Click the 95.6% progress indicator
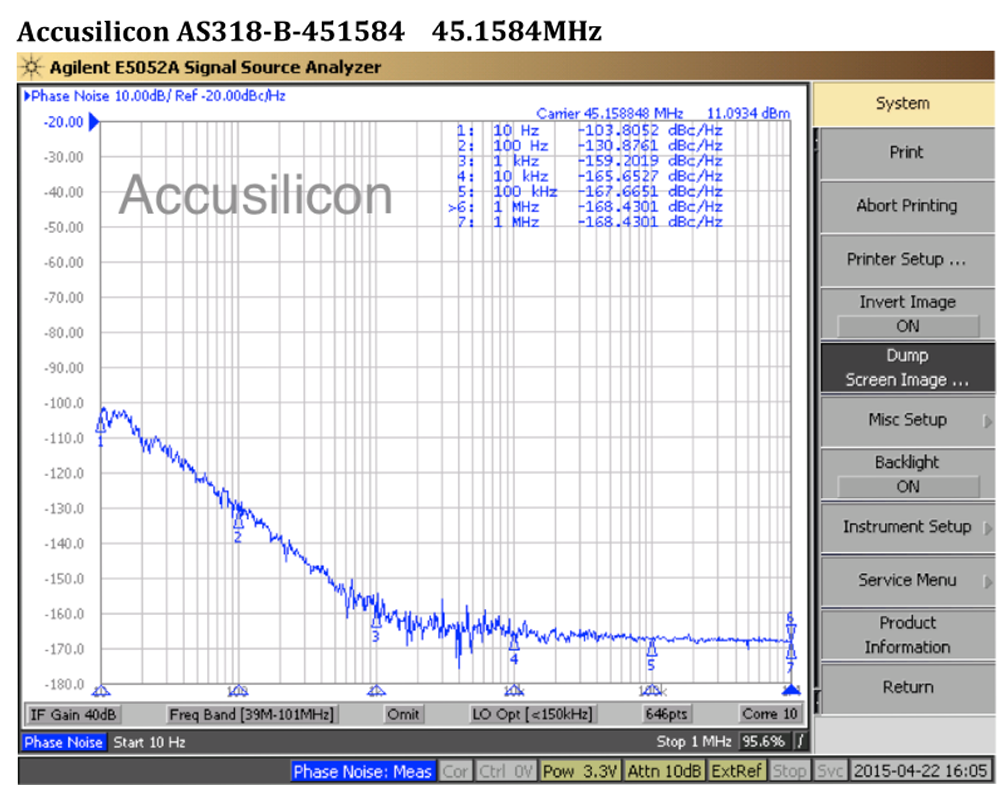 click(763, 742)
